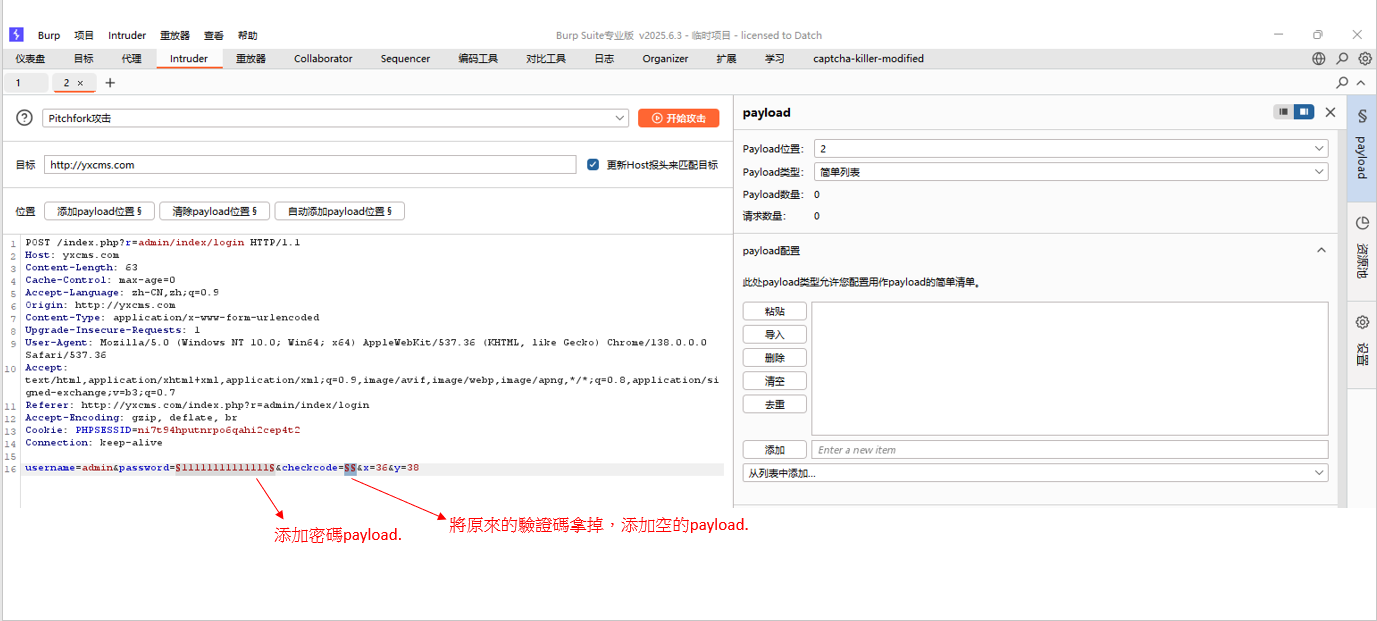The width and height of the screenshot is (1377, 621).
Task: Open the 项目 menu
Action: point(84,35)
